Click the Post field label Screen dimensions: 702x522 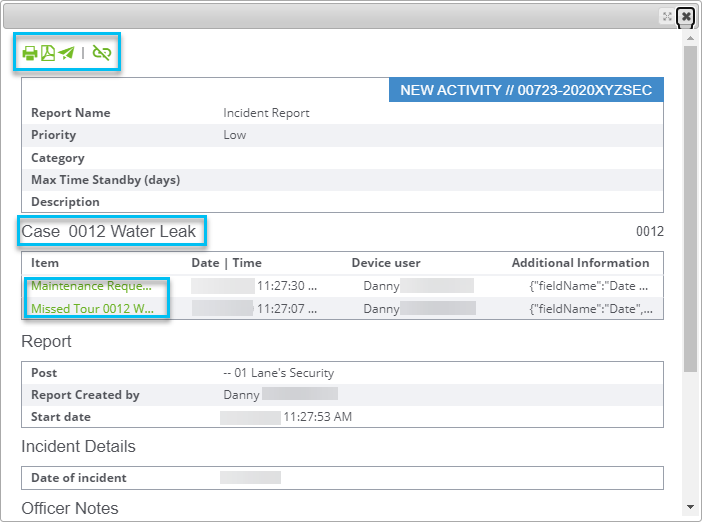point(44,373)
